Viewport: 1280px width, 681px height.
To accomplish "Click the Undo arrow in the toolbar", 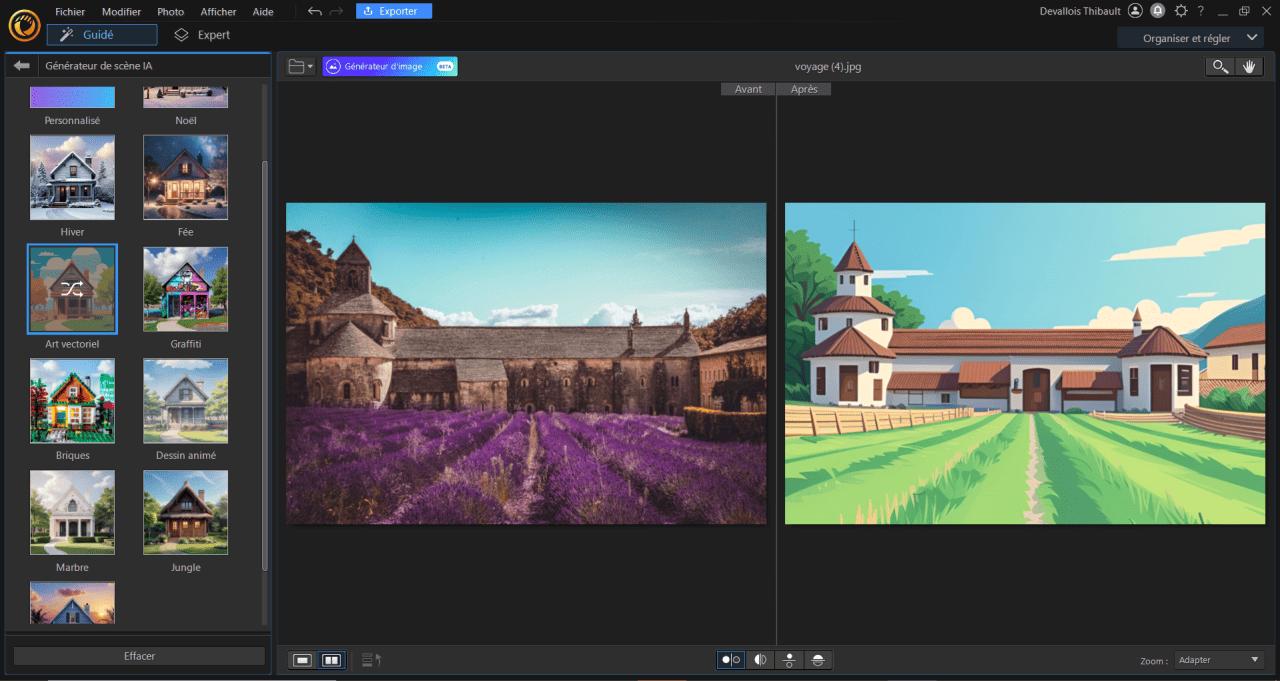I will [x=313, y=11].
